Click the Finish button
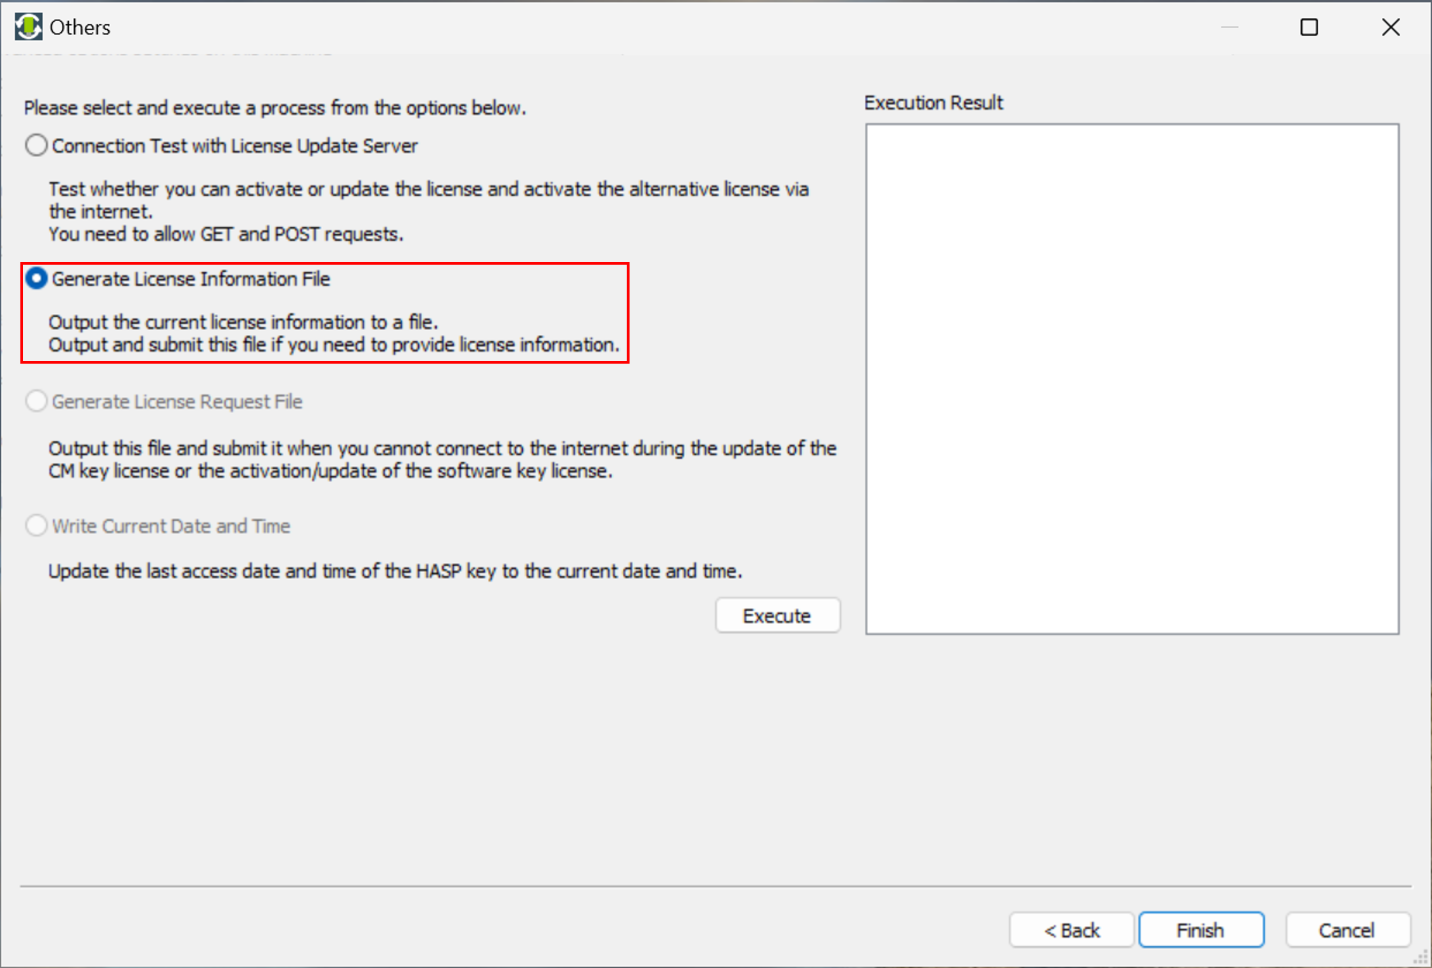The height and width of the screenshot is (968, 1432). coord(1201,930)
